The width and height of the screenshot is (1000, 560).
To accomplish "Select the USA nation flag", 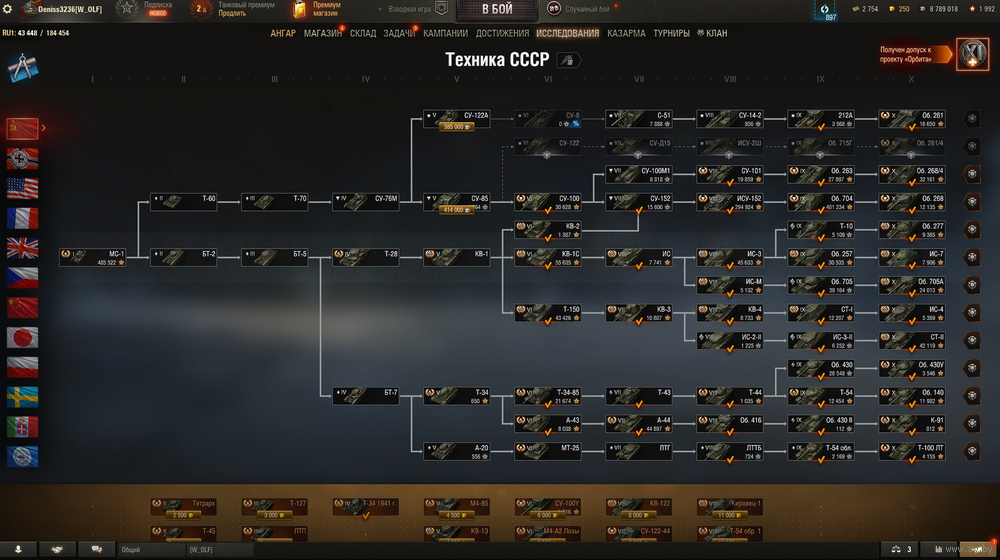I will click(x=22, y=188).
